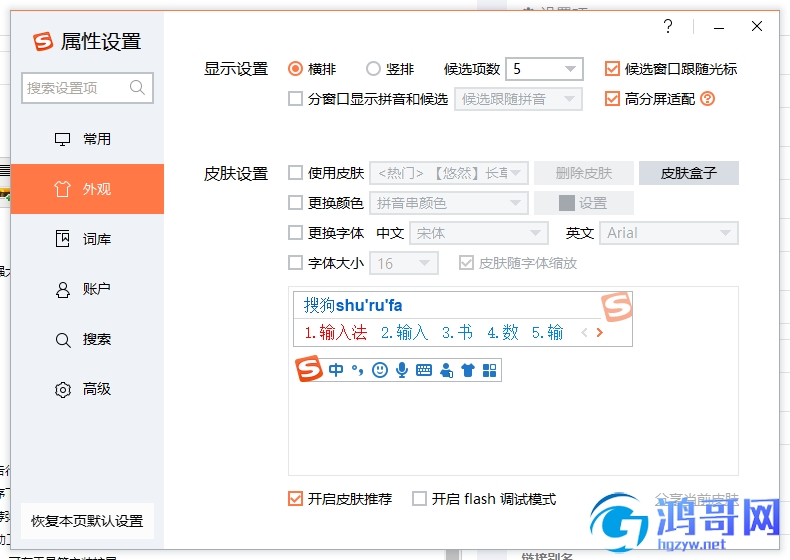The height and width of the screenshot is (560, 790).
Task: Click the microphone voice input icon
Action: [x=402, y=370]
